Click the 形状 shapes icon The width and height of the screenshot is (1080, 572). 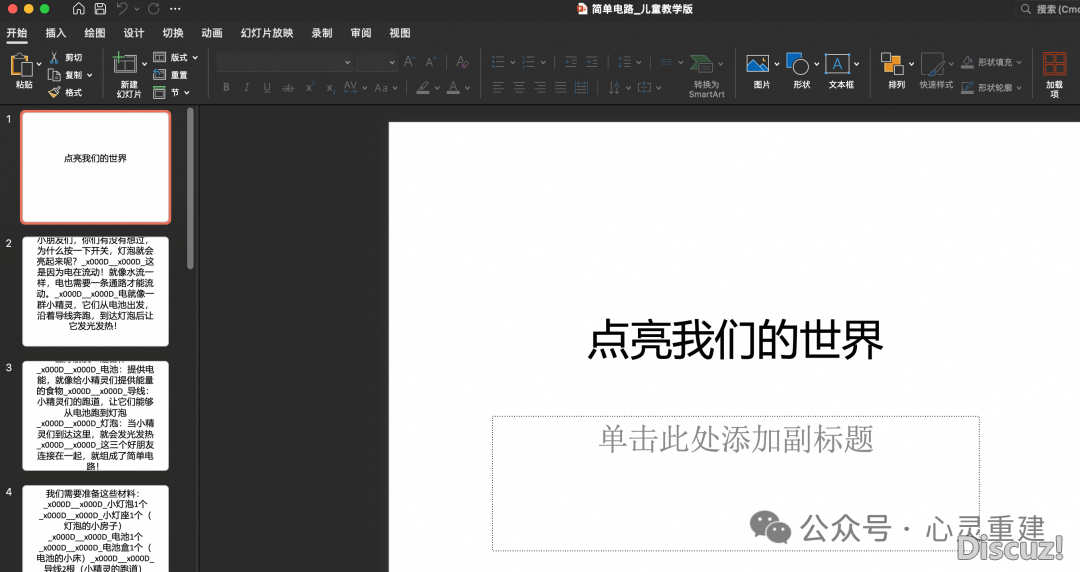pos(798,64)
